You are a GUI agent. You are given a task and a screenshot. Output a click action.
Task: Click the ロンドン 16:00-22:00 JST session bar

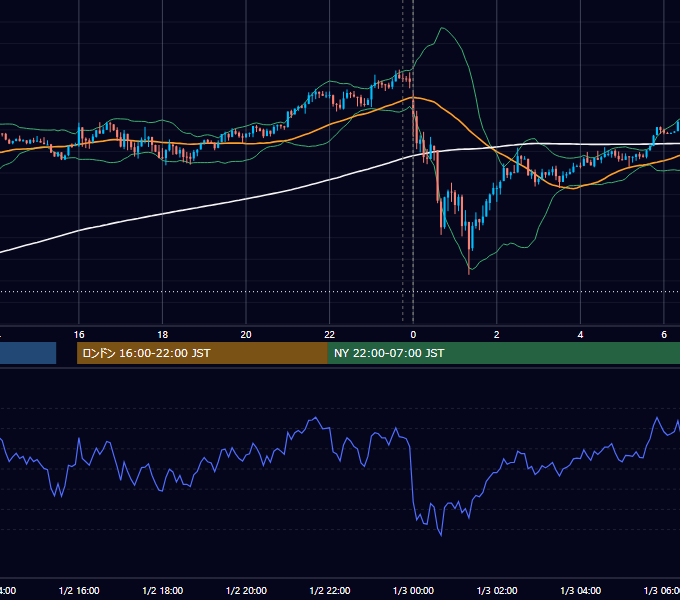tap(202, 353)
